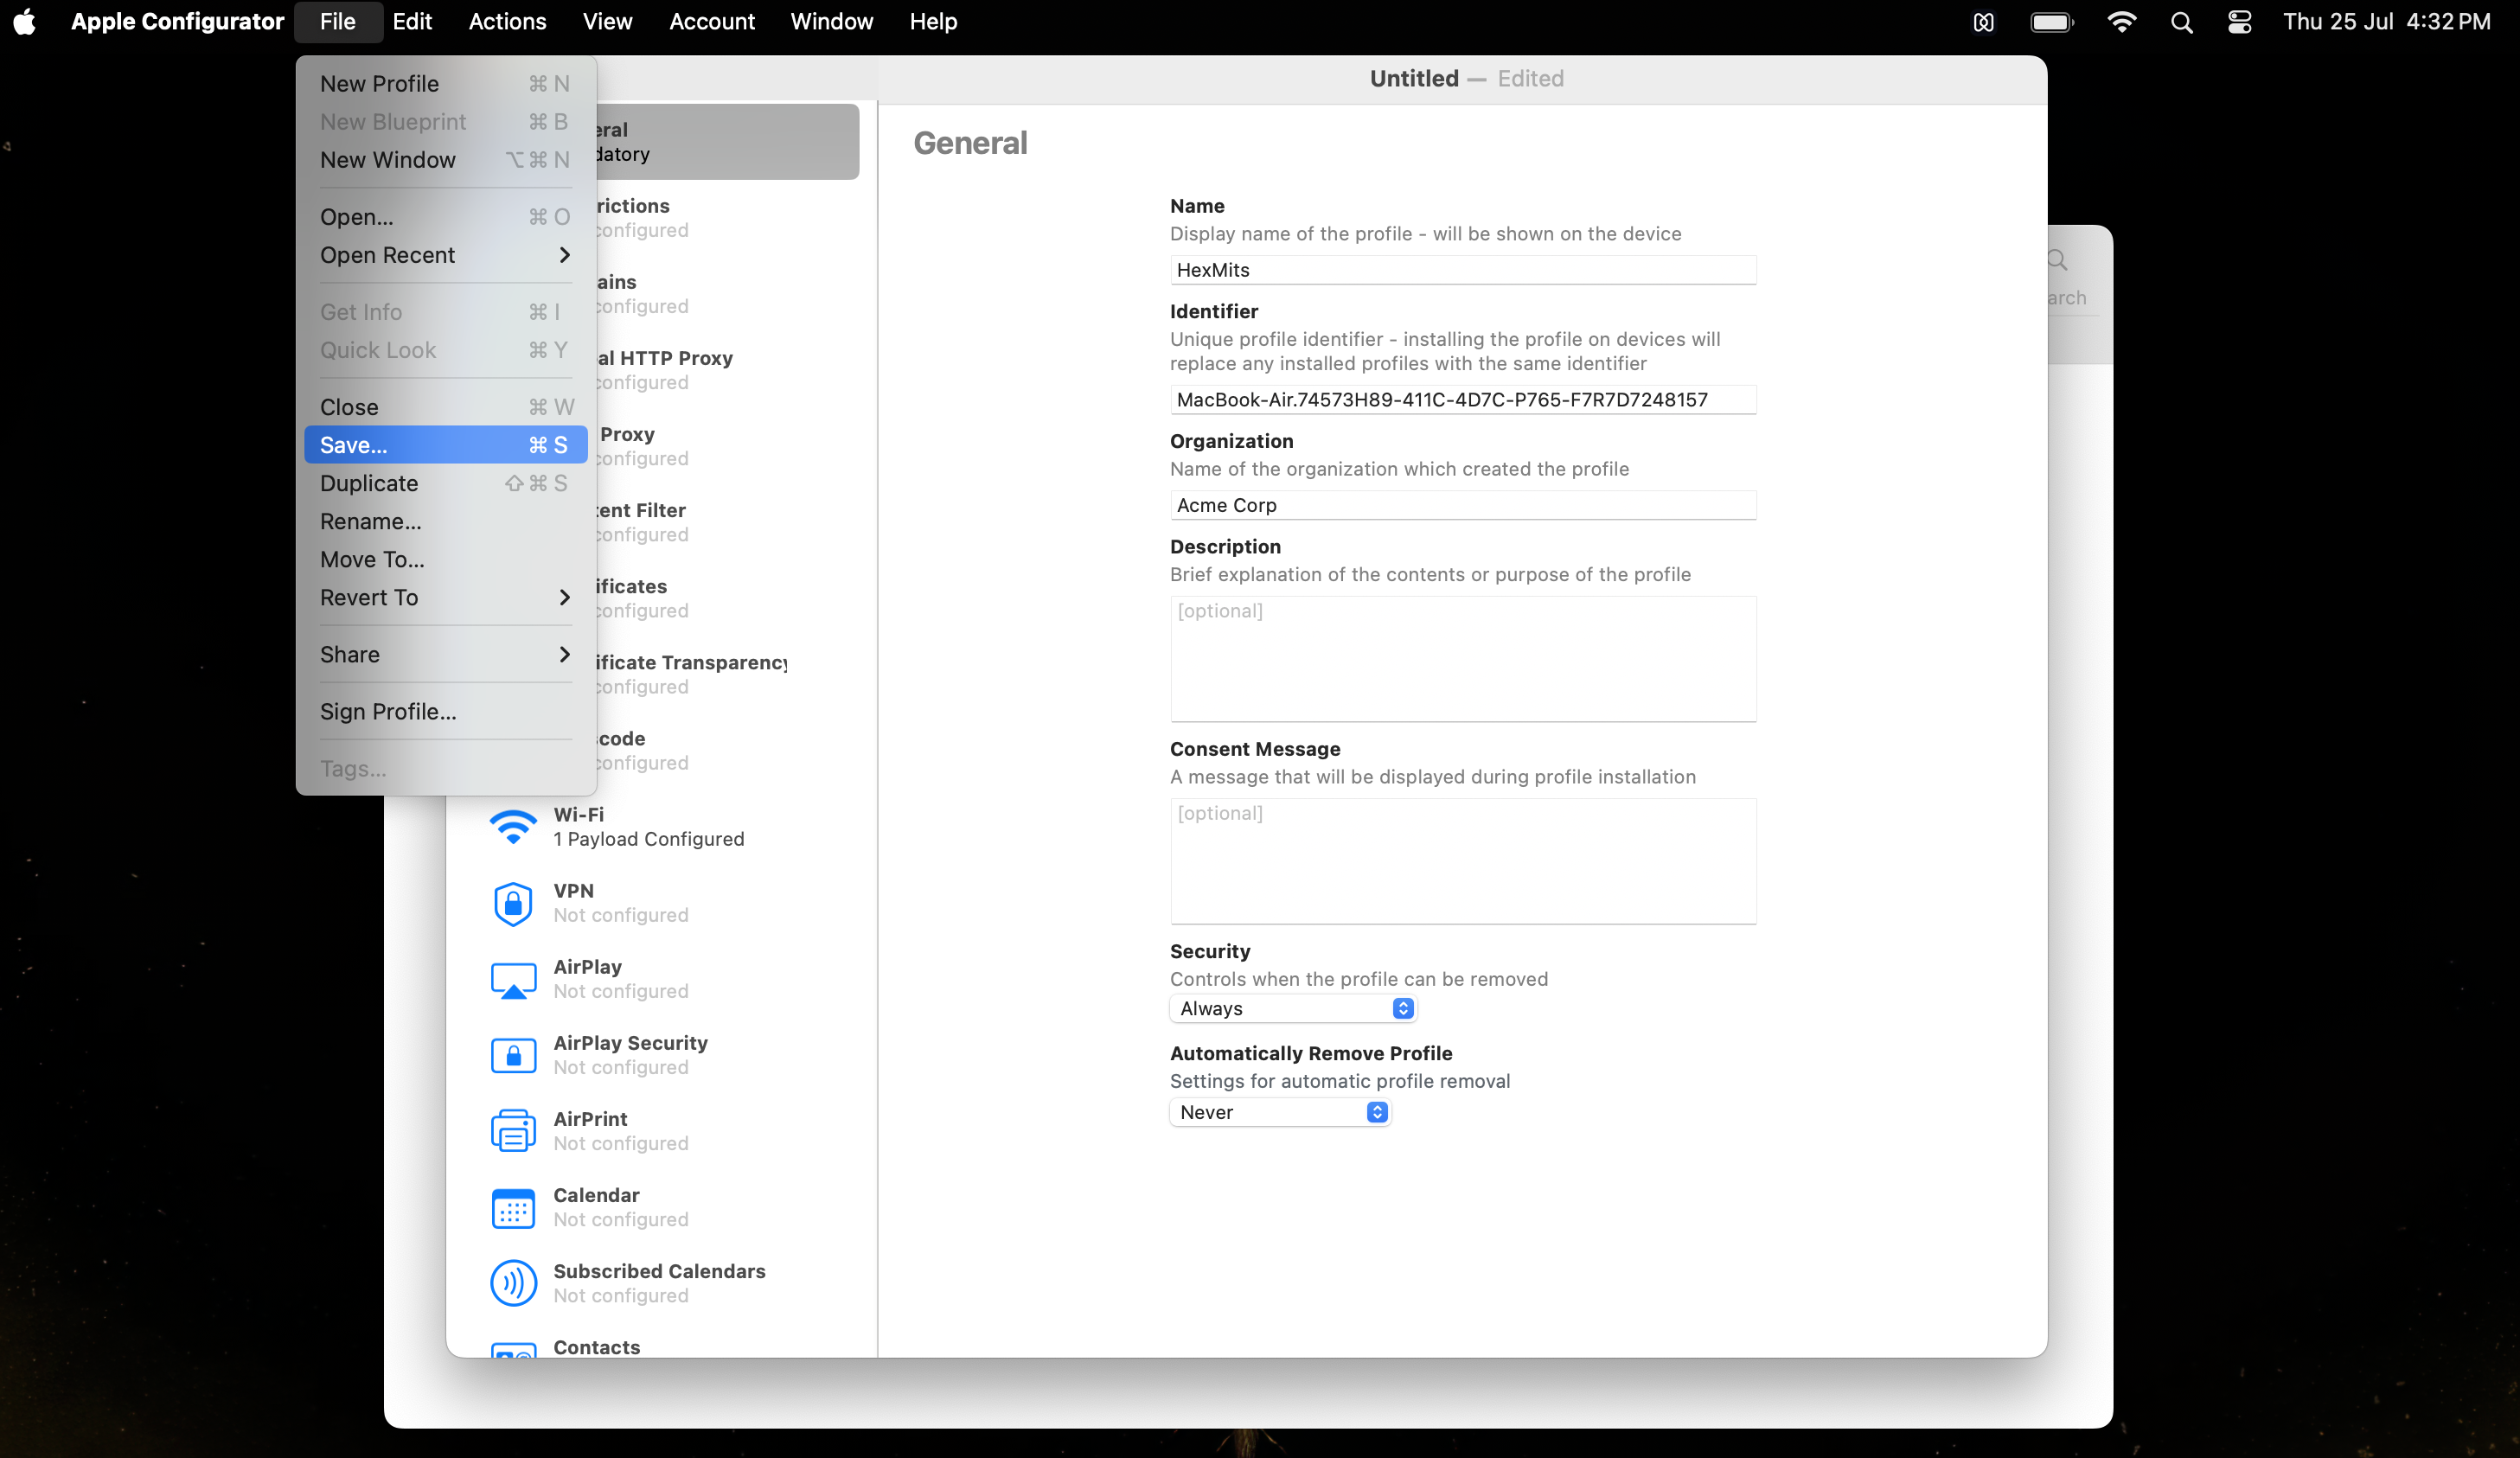The image size is (2520, 1458).
Task: Click the Name field containing HexMits
Action: 1463,270
